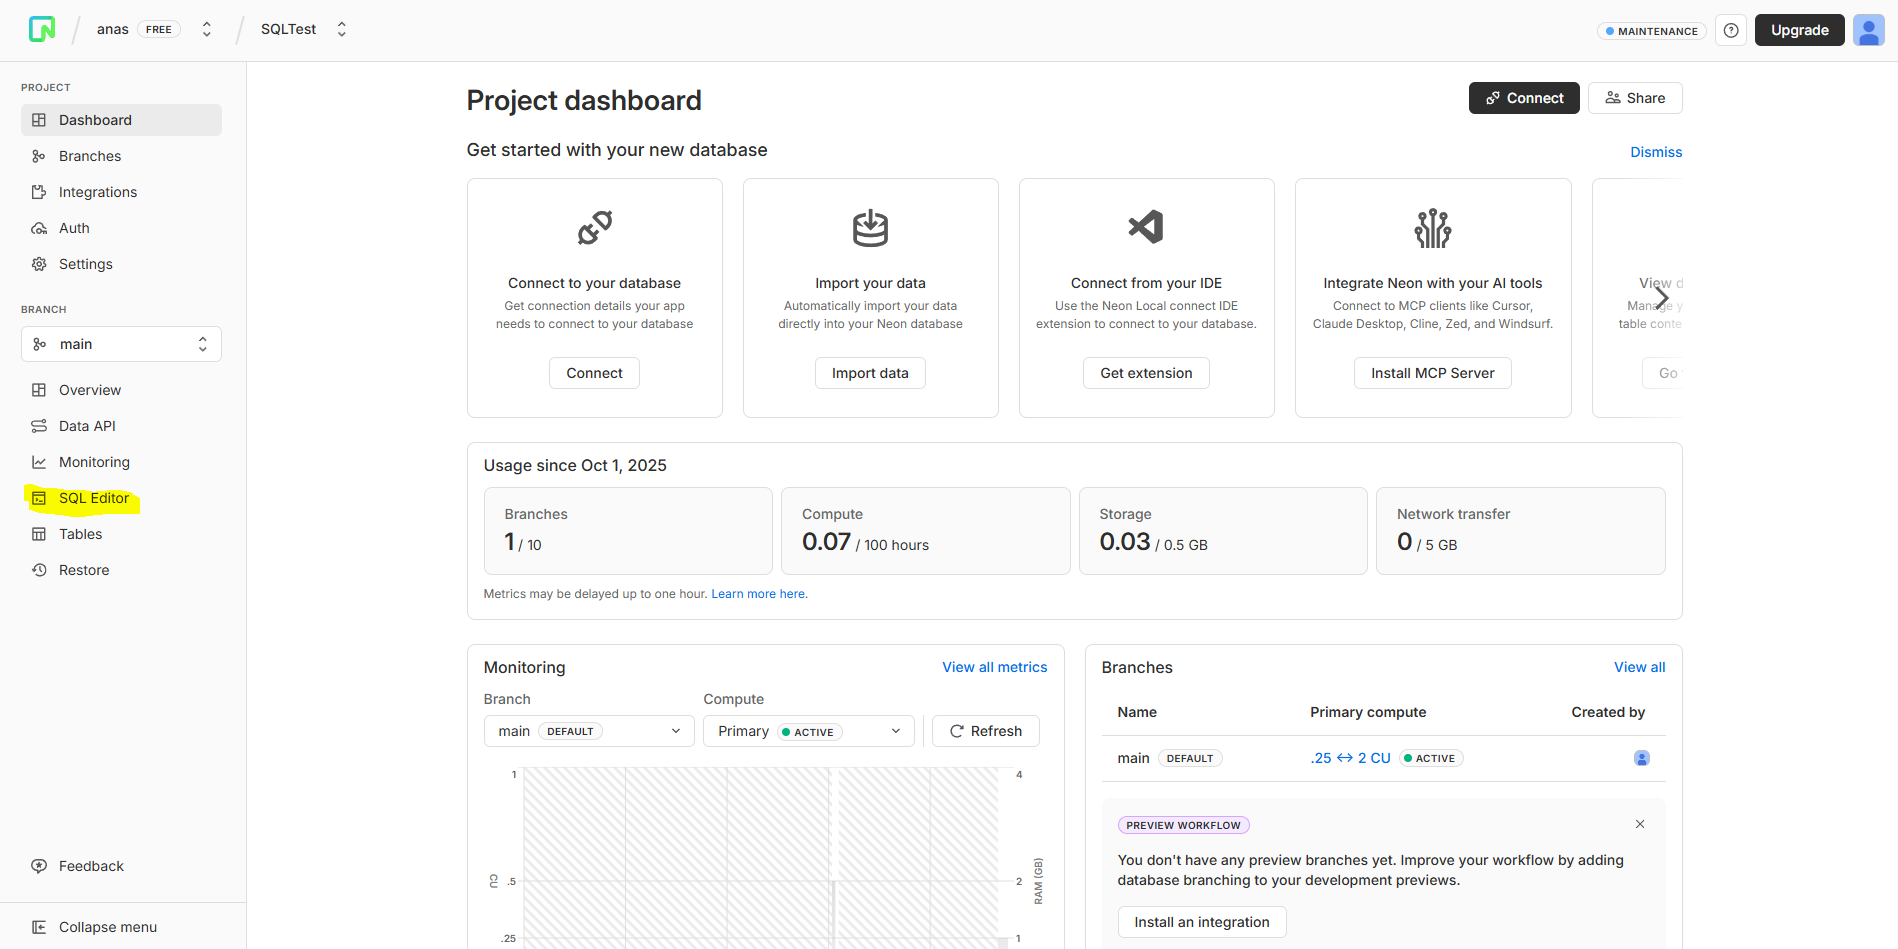Image resolution: width=1898 pixels, height=949 pixels.
Task: Open the help question mark icon
Action: (1731, 30)
